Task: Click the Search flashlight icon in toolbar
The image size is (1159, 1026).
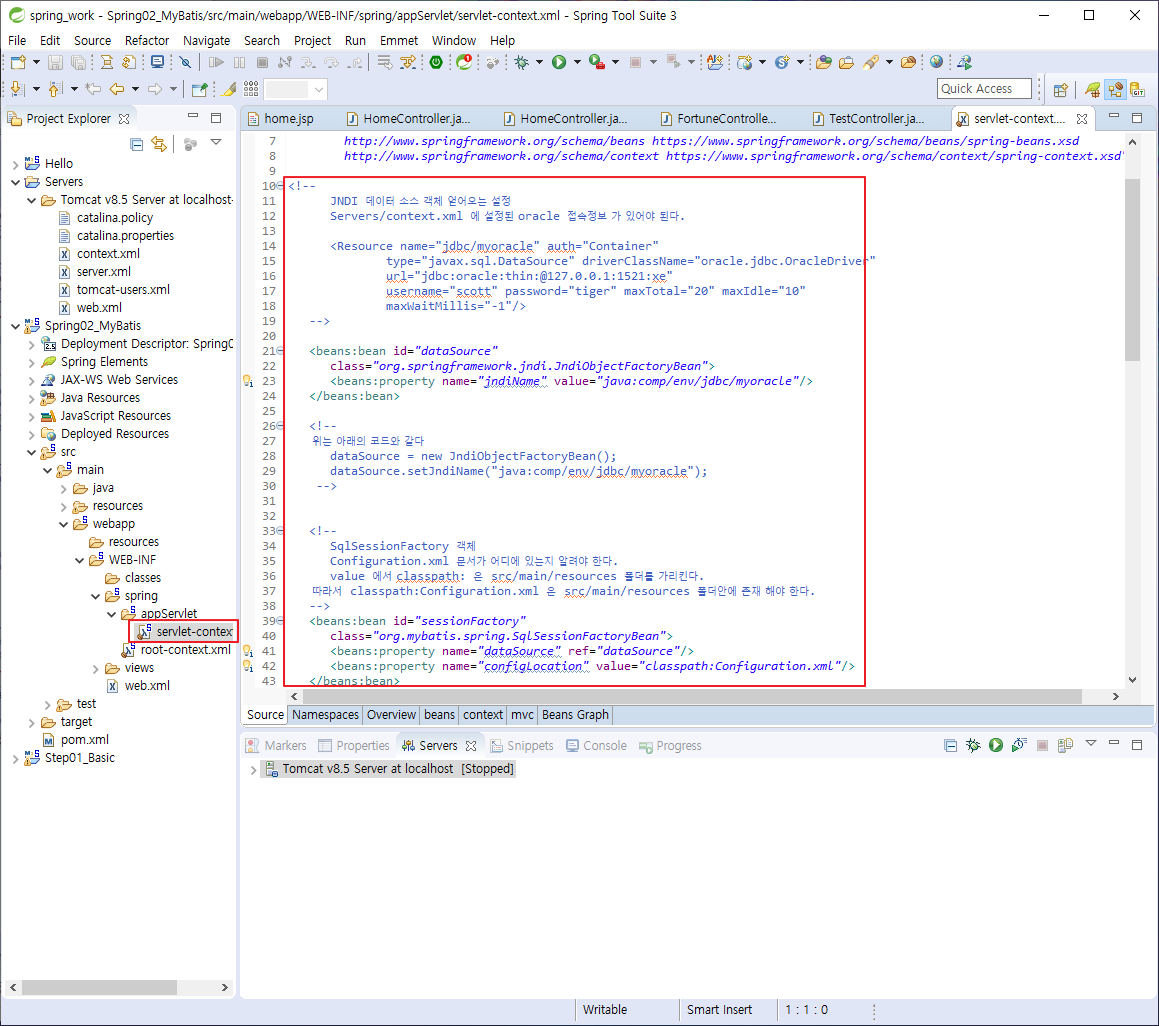Action: point(871,63)
